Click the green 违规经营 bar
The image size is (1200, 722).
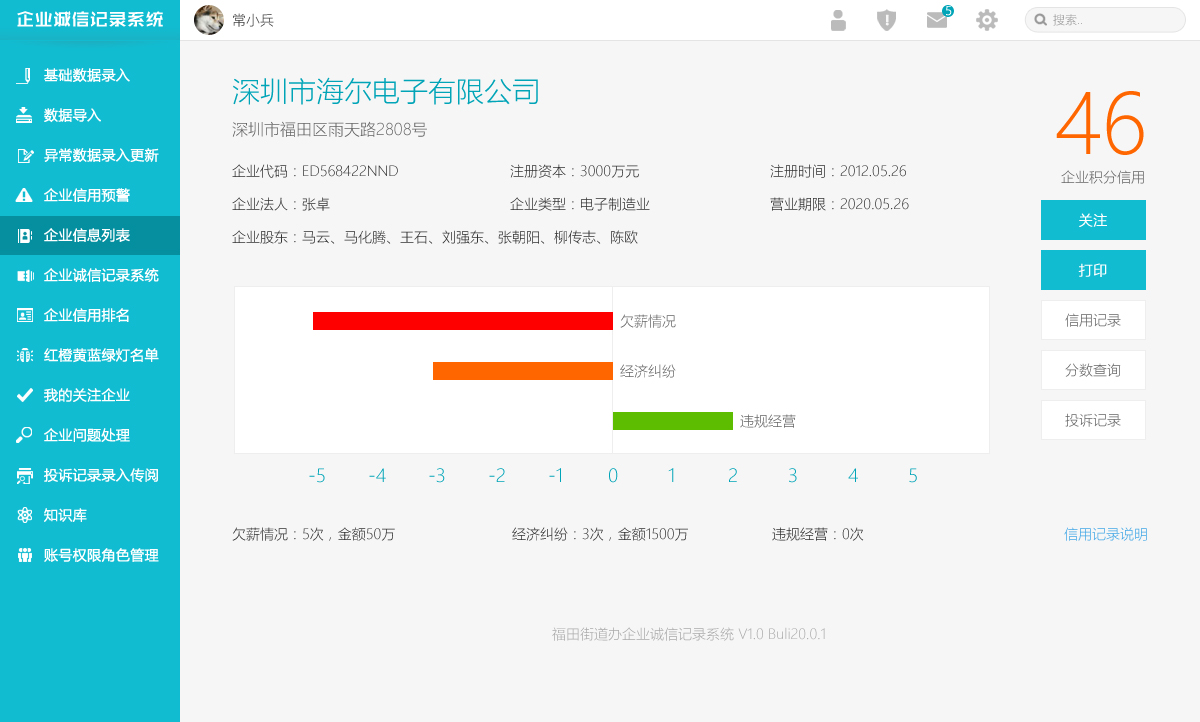(x=673, y=421)
